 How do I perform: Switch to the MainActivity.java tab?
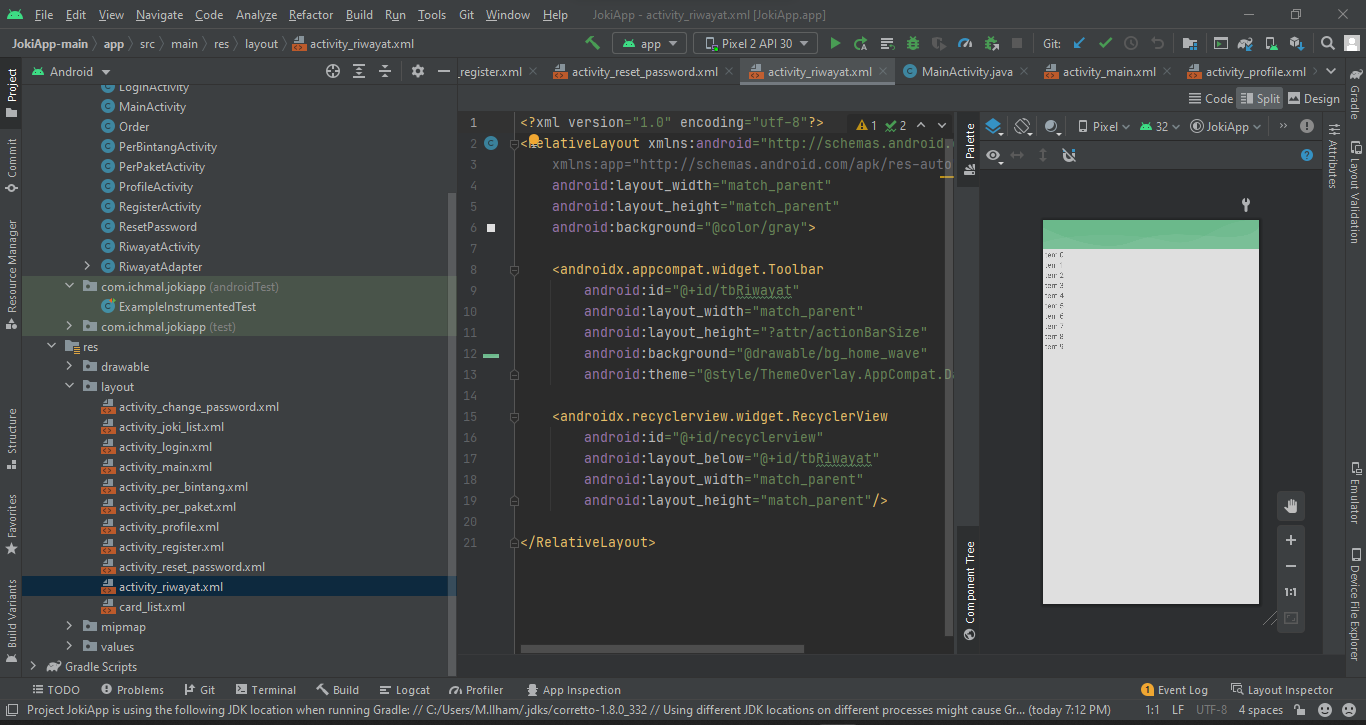tap(966, 71)
